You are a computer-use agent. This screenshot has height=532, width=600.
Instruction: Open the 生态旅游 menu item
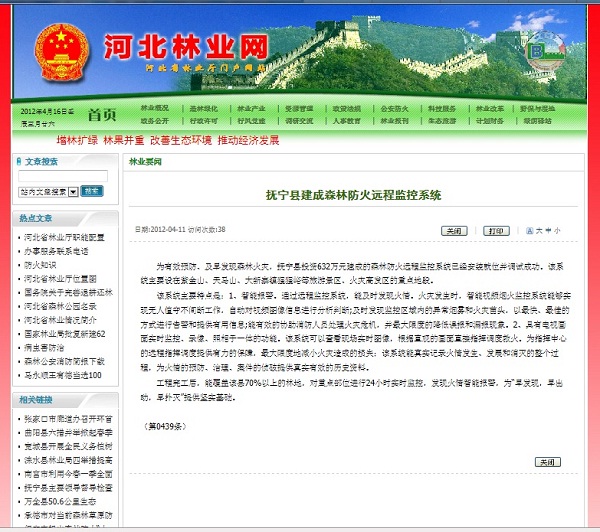pos(442,121)
